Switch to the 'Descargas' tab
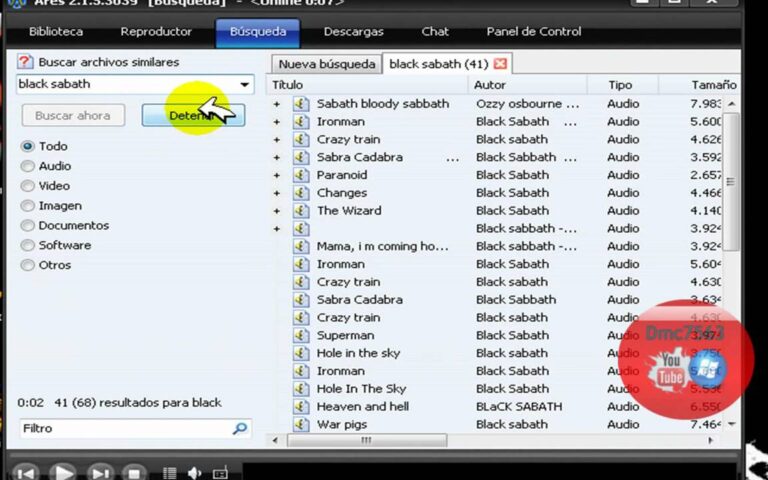The height and width of the screenshot is (480, 768). 353,32
